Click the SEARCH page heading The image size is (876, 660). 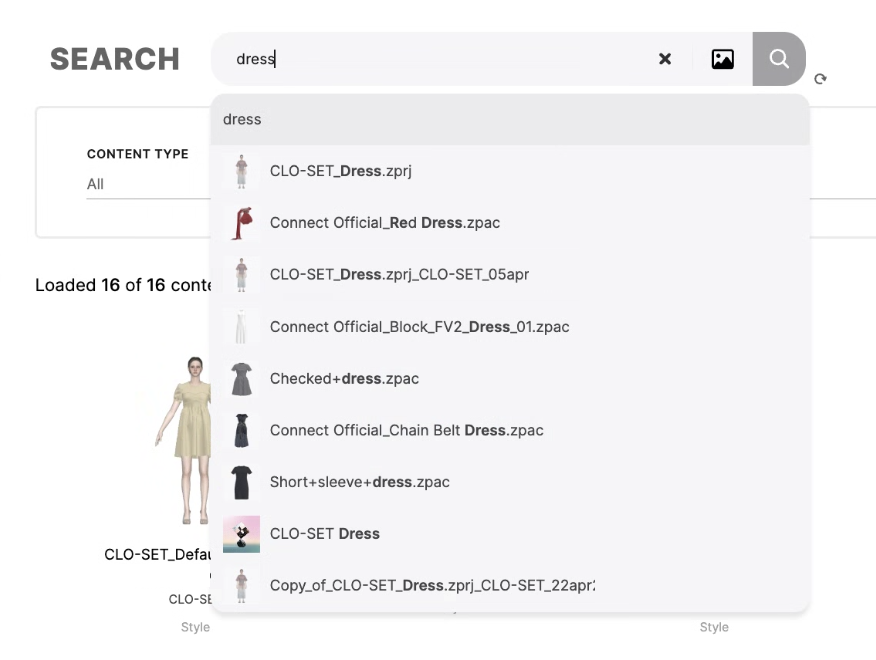click(114, 59)
